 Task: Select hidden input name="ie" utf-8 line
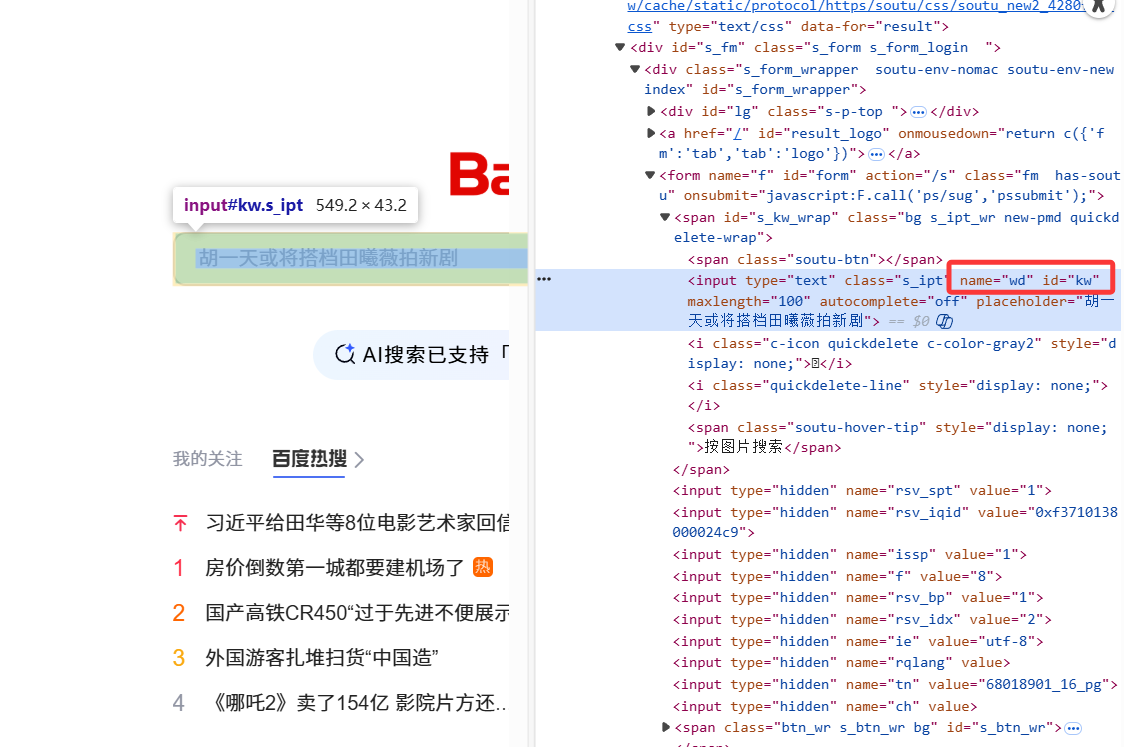click(858, 642)
